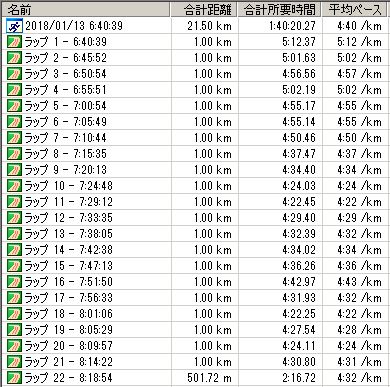Sort by the 合計距離 column header

click(x=204, y=9)
